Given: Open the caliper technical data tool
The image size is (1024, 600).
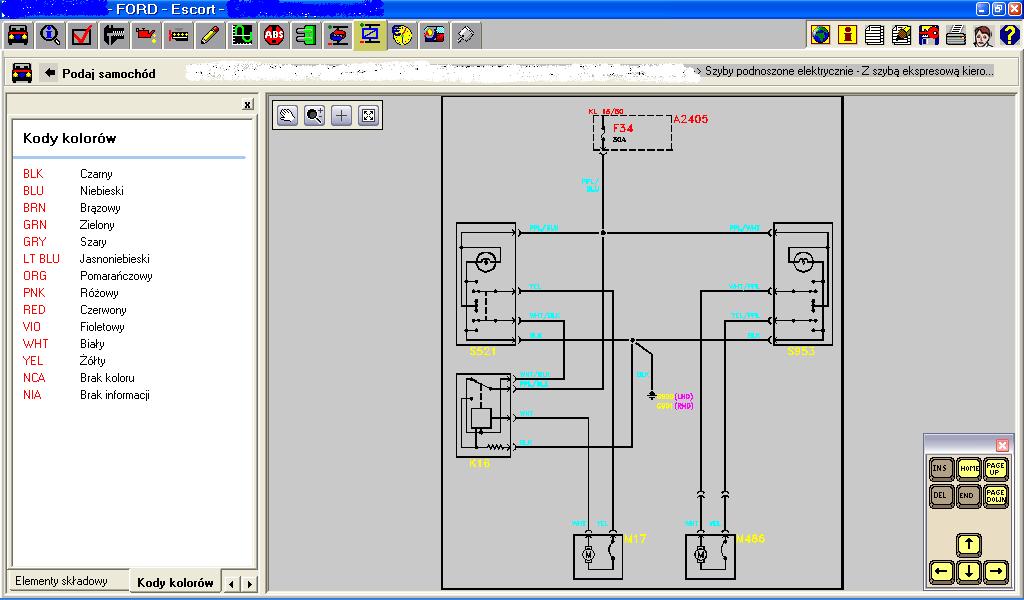Looking at the screenshot, I should click(114, 35).
